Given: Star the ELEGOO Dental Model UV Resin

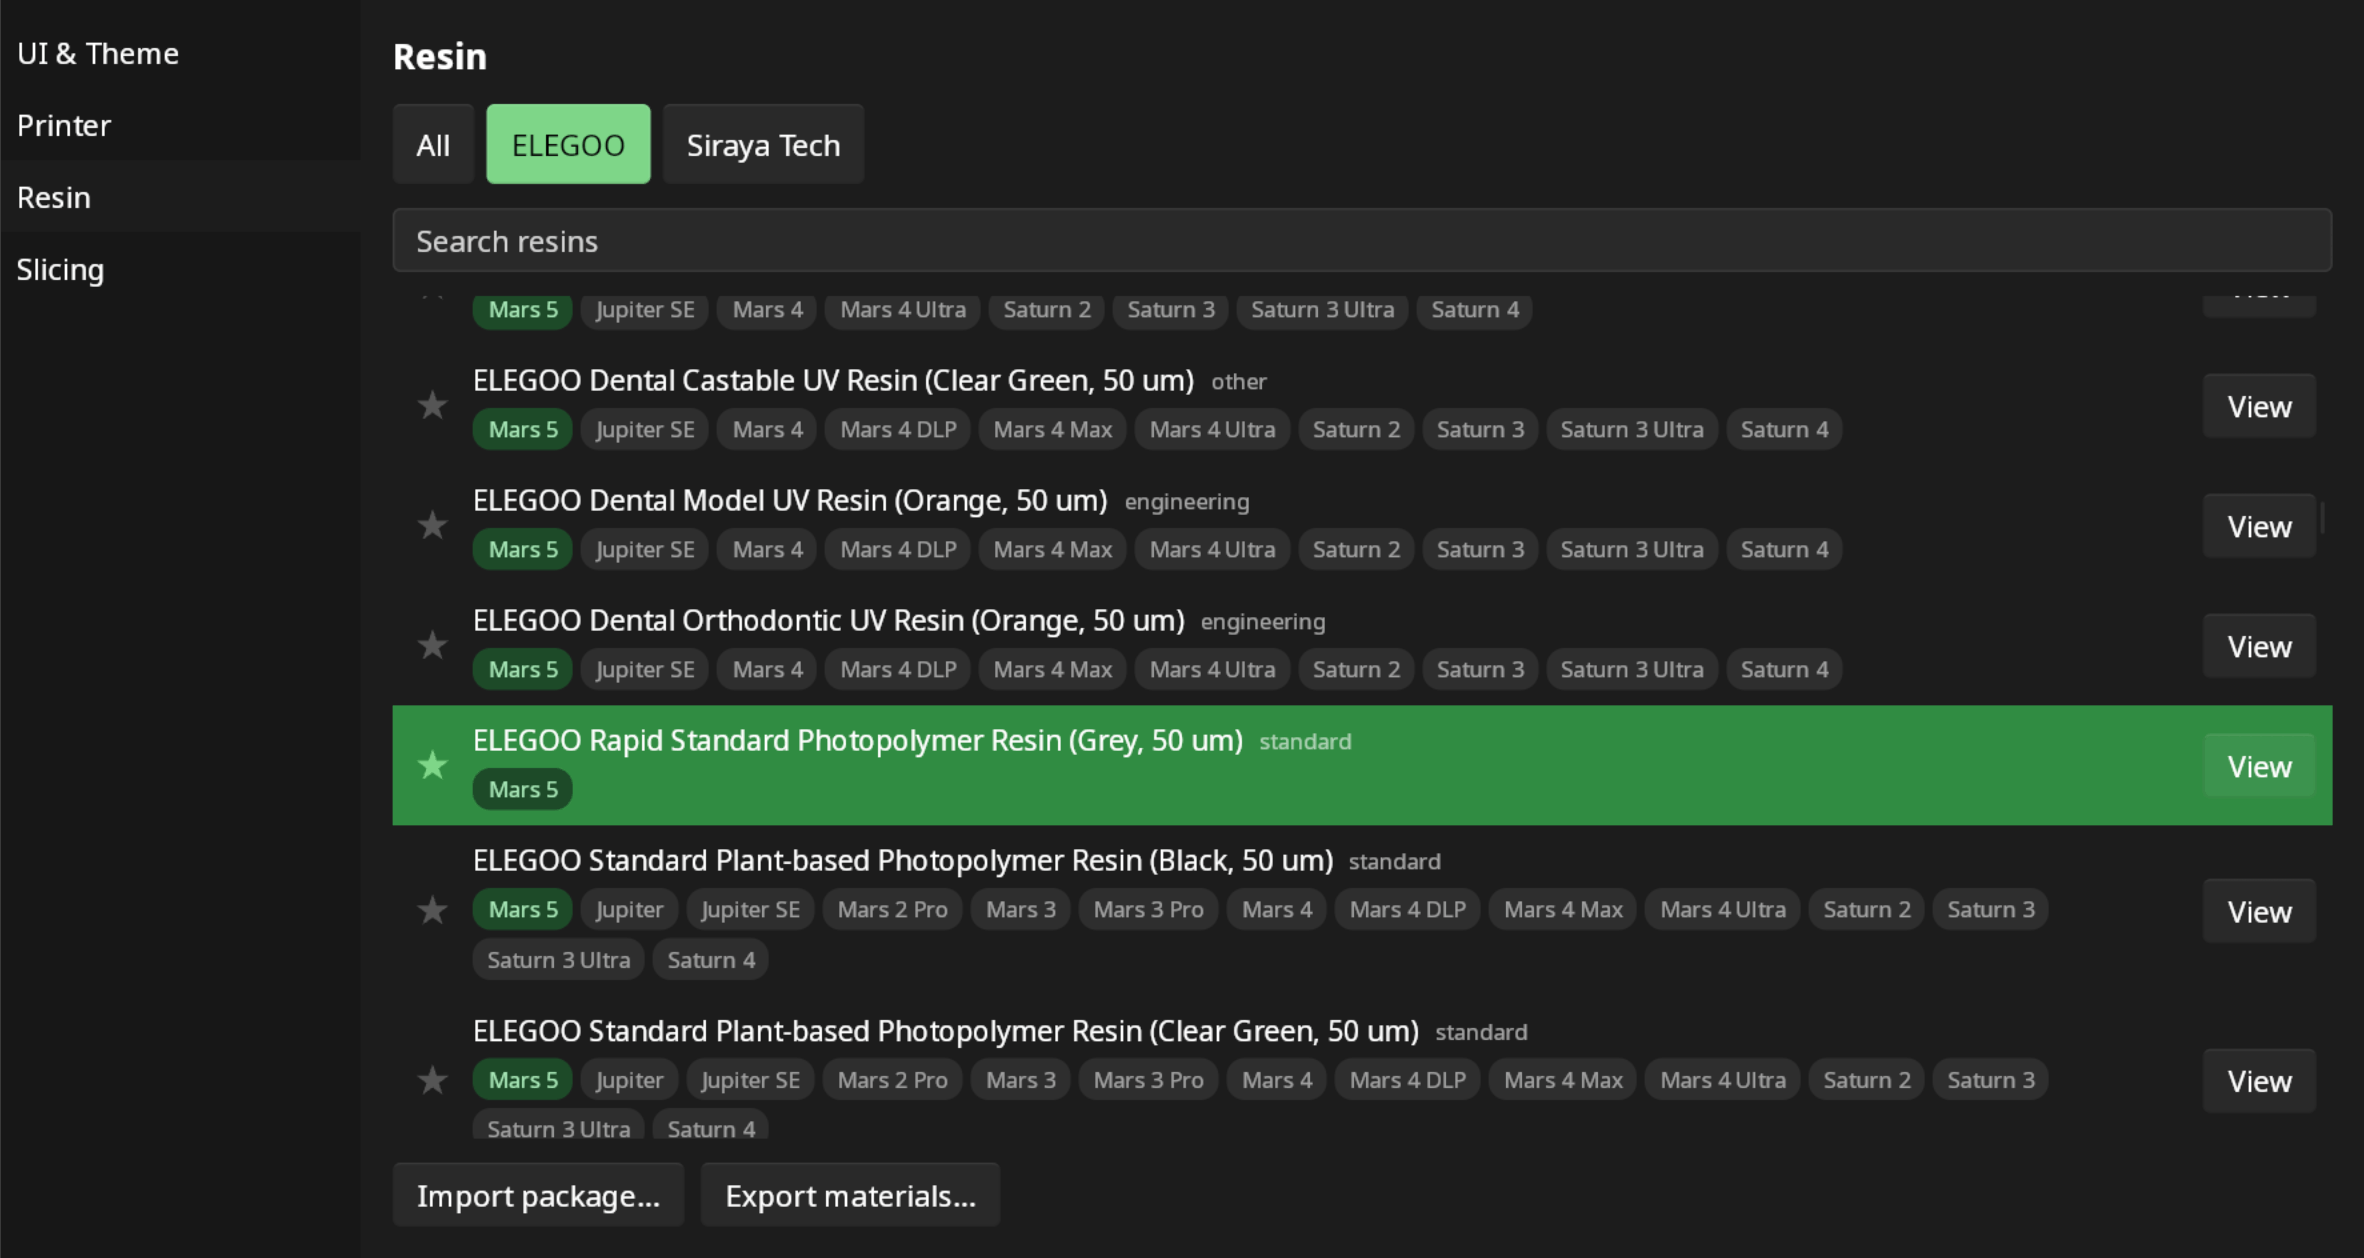Looking at the screenshot, I should pos(432,526).
